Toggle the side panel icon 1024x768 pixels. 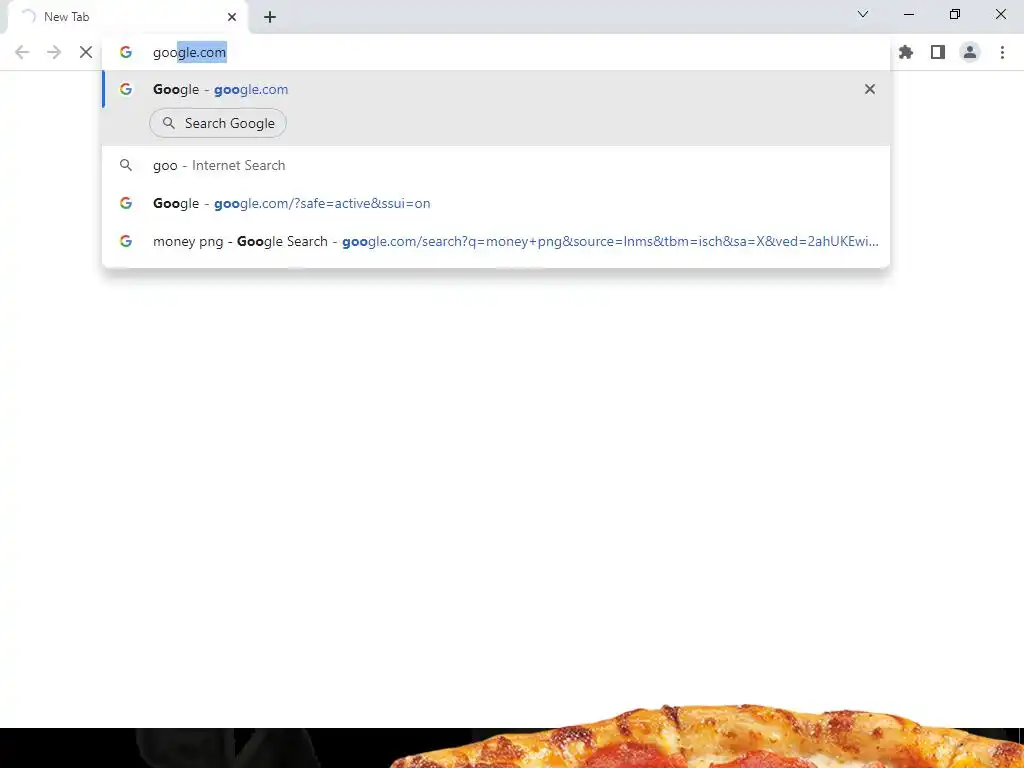click(x=938, y=52)
